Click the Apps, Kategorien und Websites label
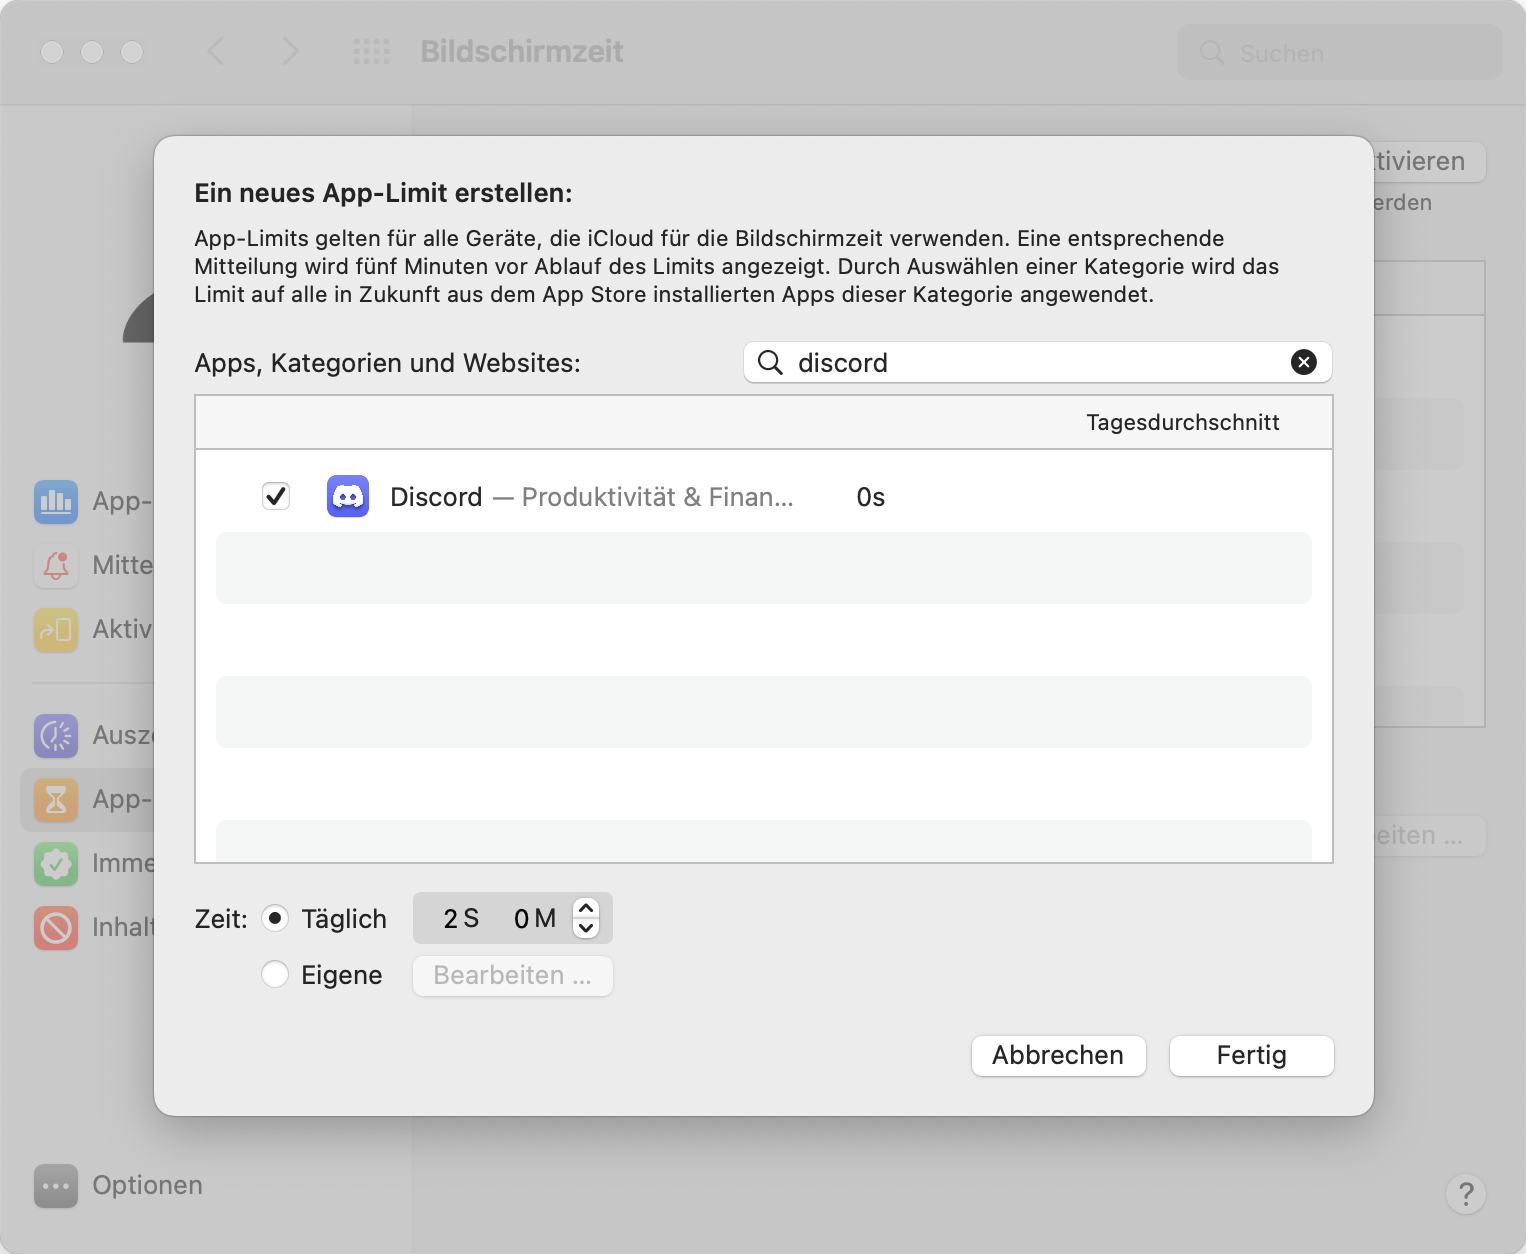This screenshot has width=1526, height=1254. (388, 362)
